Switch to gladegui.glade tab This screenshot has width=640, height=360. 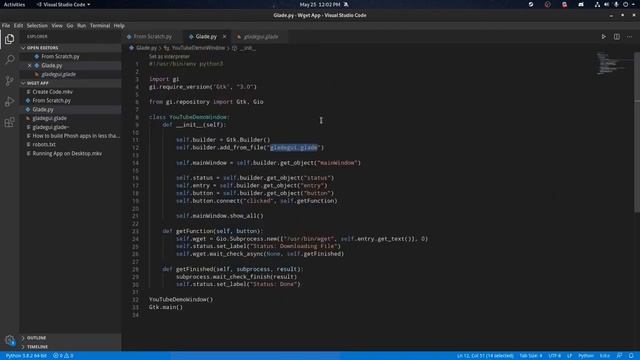coord(260,37)
